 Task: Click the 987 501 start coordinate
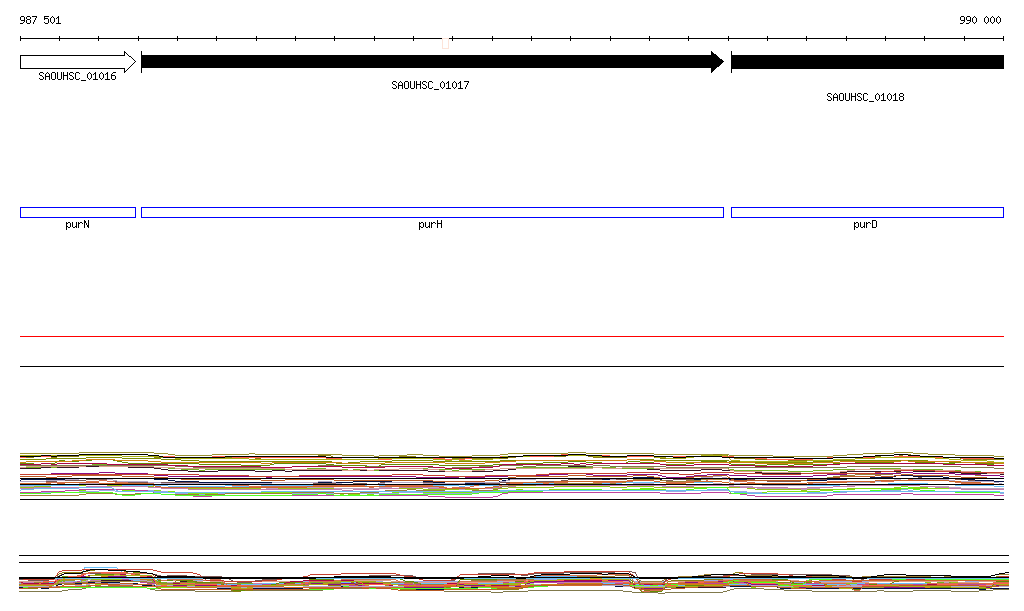pyautogui.click(x=40, y=20)
